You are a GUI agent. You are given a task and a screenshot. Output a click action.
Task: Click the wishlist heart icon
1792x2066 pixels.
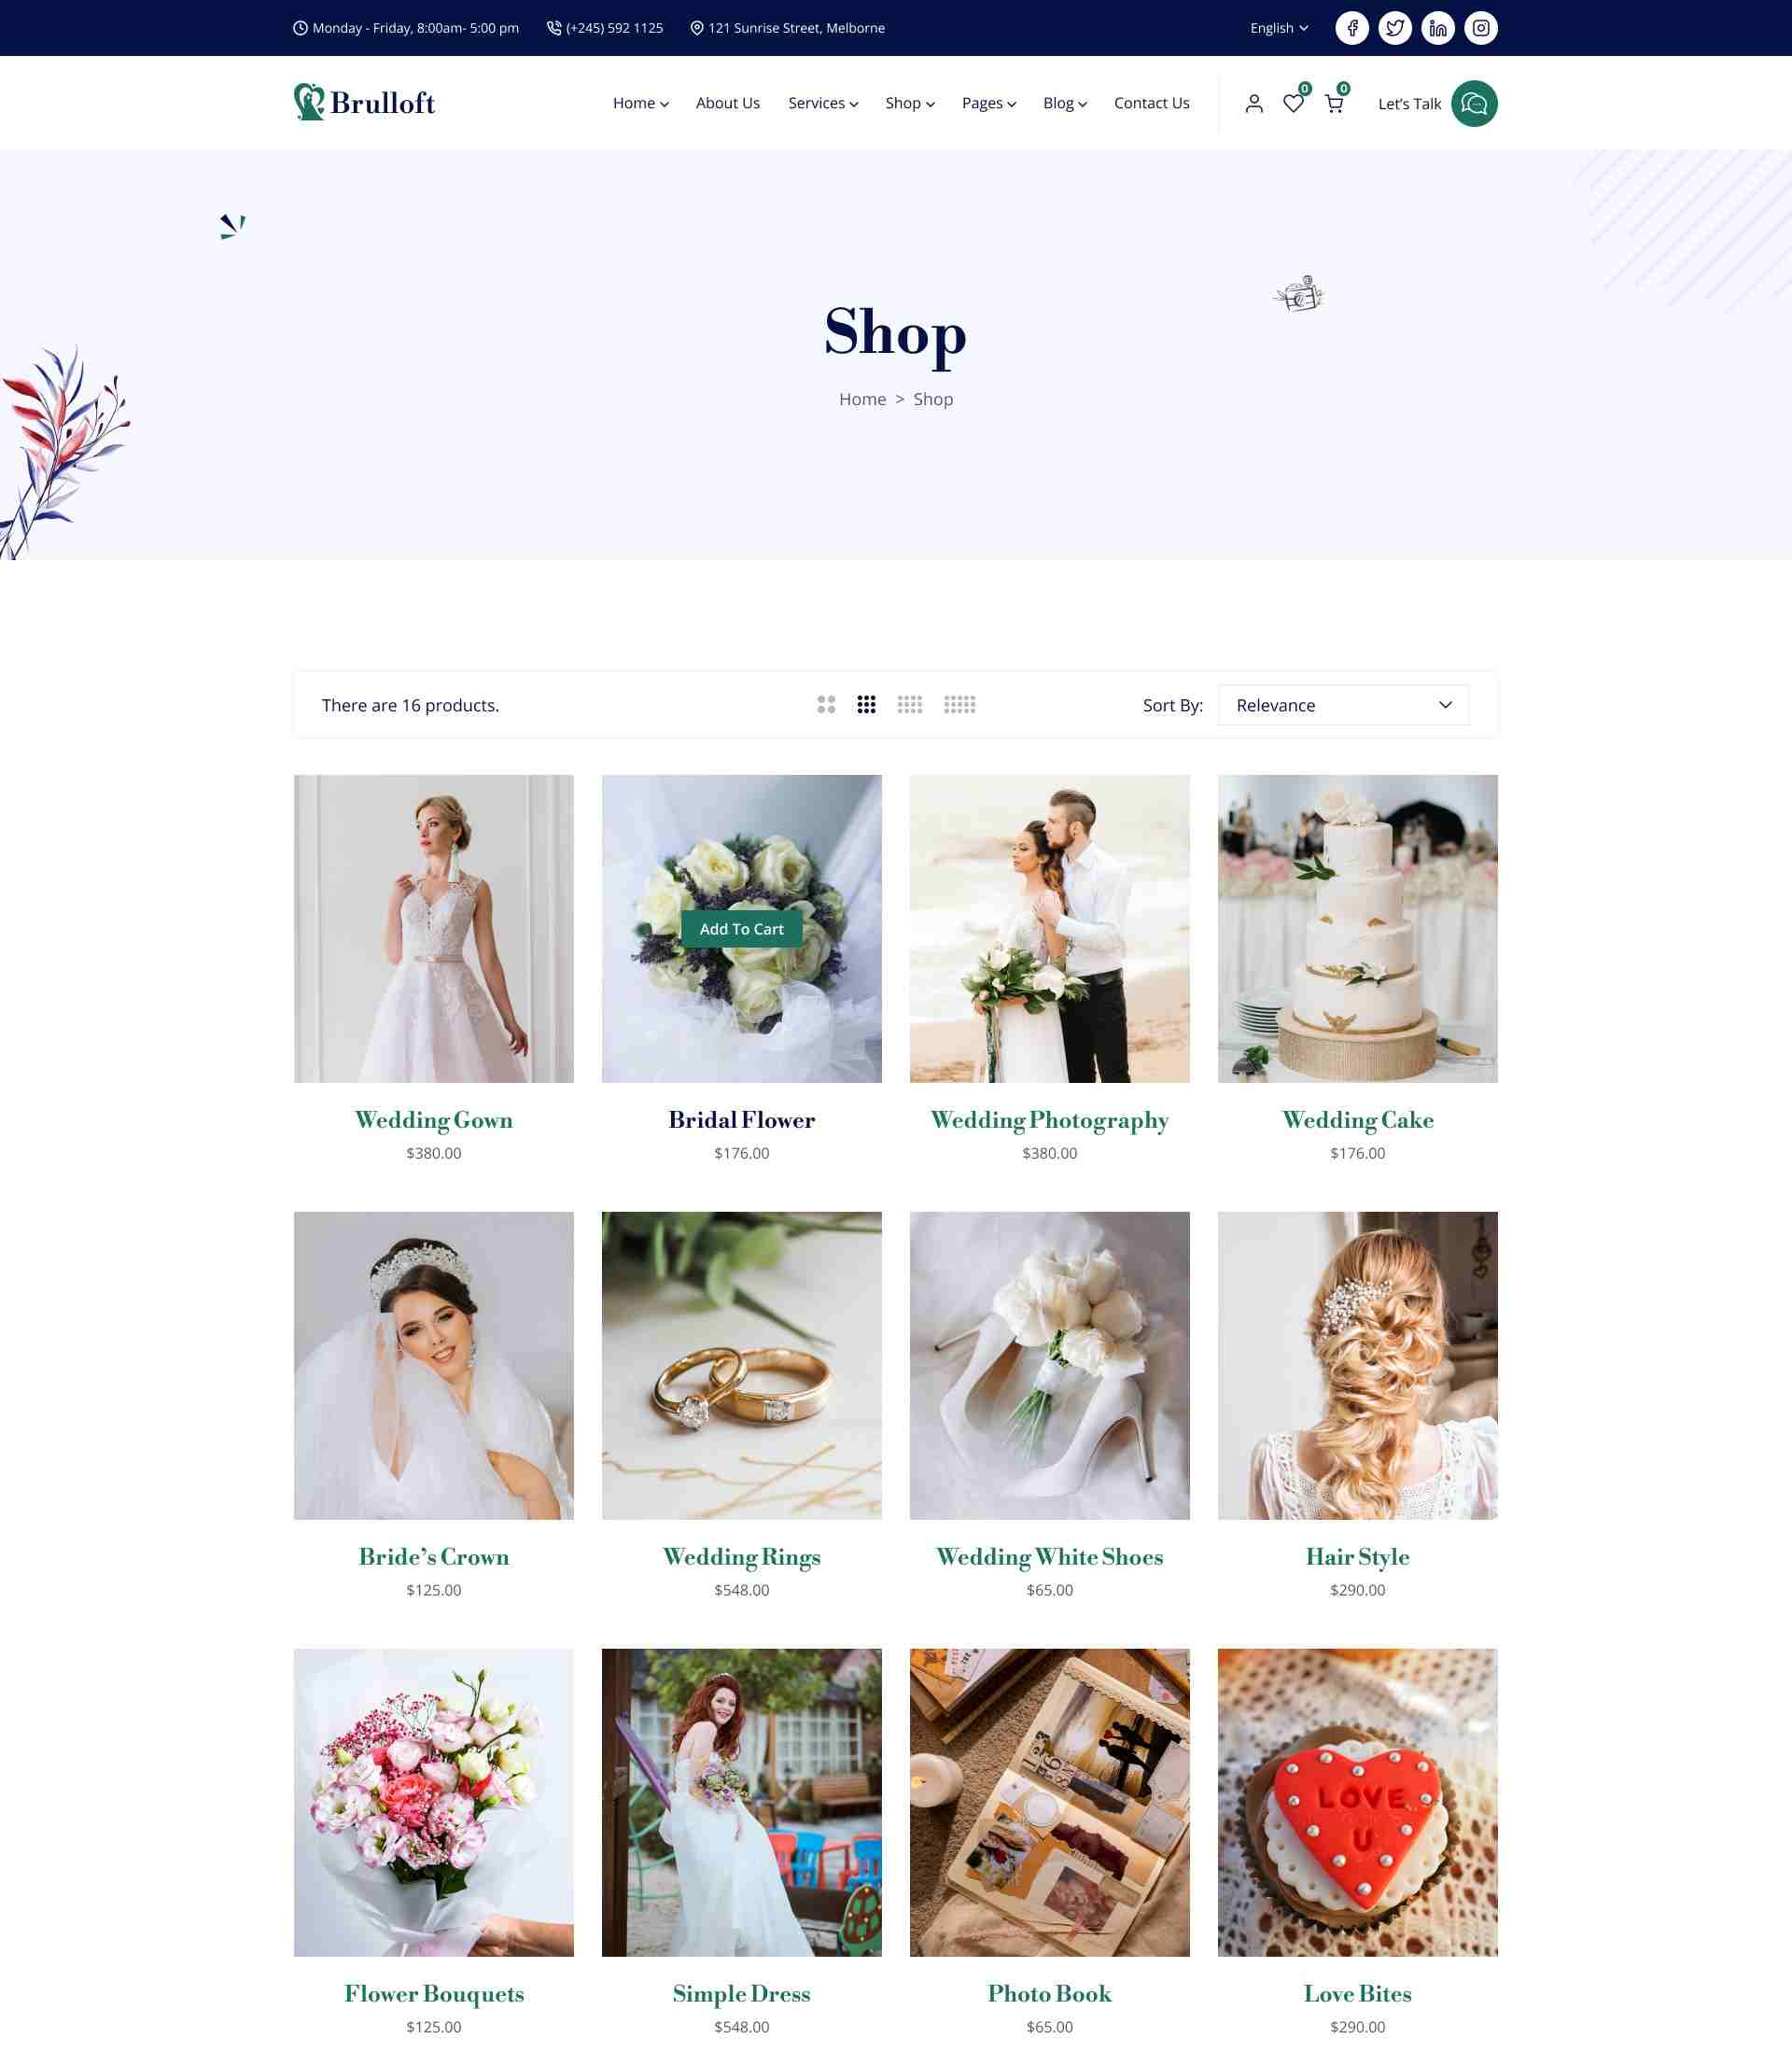click(1293, 102)
